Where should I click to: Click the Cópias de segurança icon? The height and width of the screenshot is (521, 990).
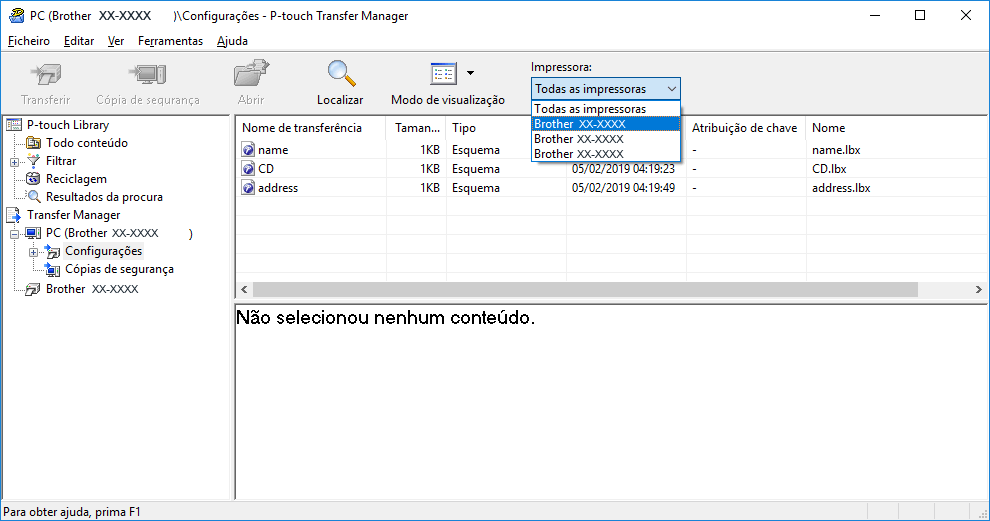pyautogui.click(x=53, y=270)
